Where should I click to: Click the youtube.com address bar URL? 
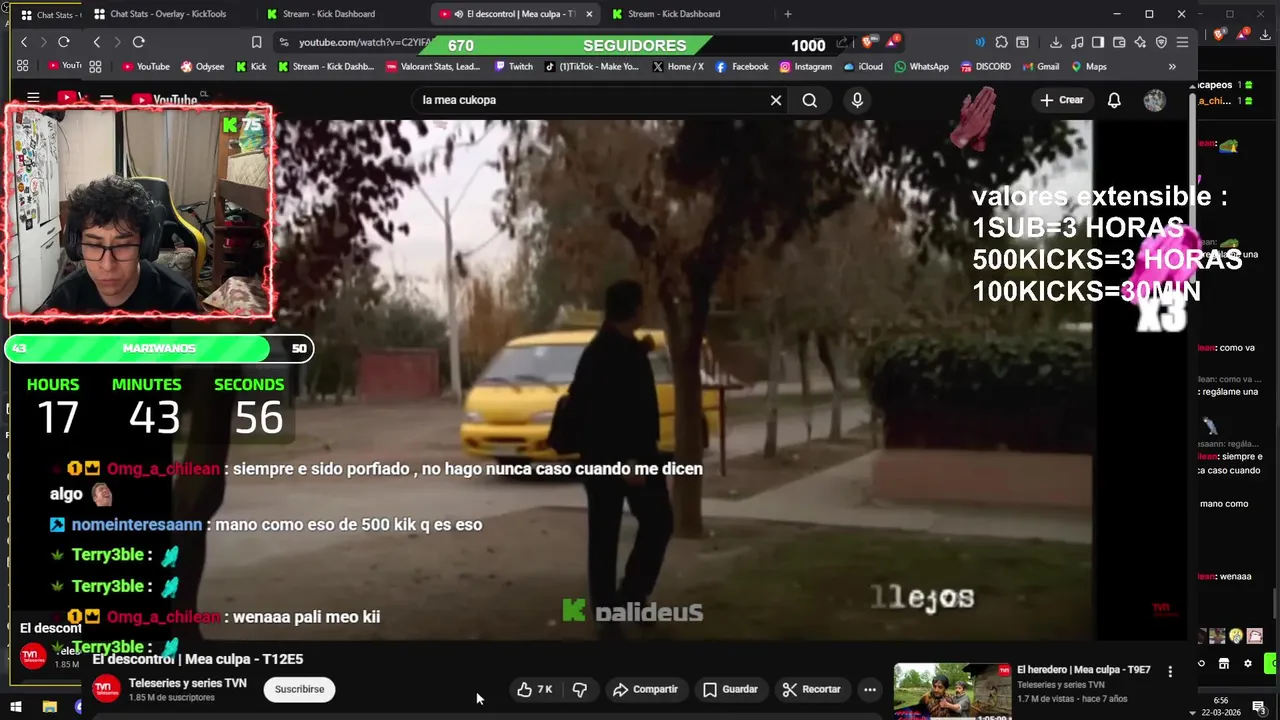[x=365, y=42]
